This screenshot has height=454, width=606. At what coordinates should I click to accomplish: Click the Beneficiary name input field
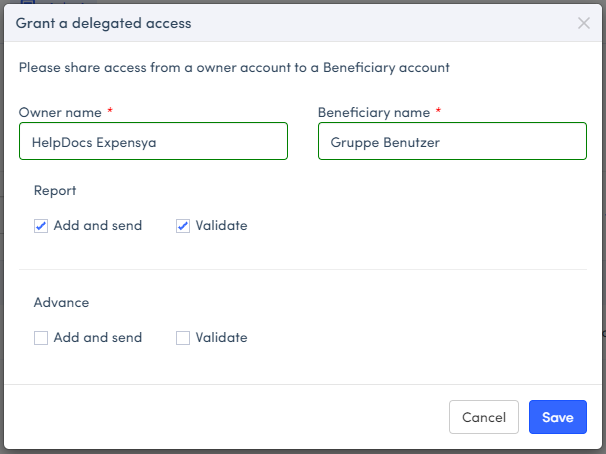(452, 142)
